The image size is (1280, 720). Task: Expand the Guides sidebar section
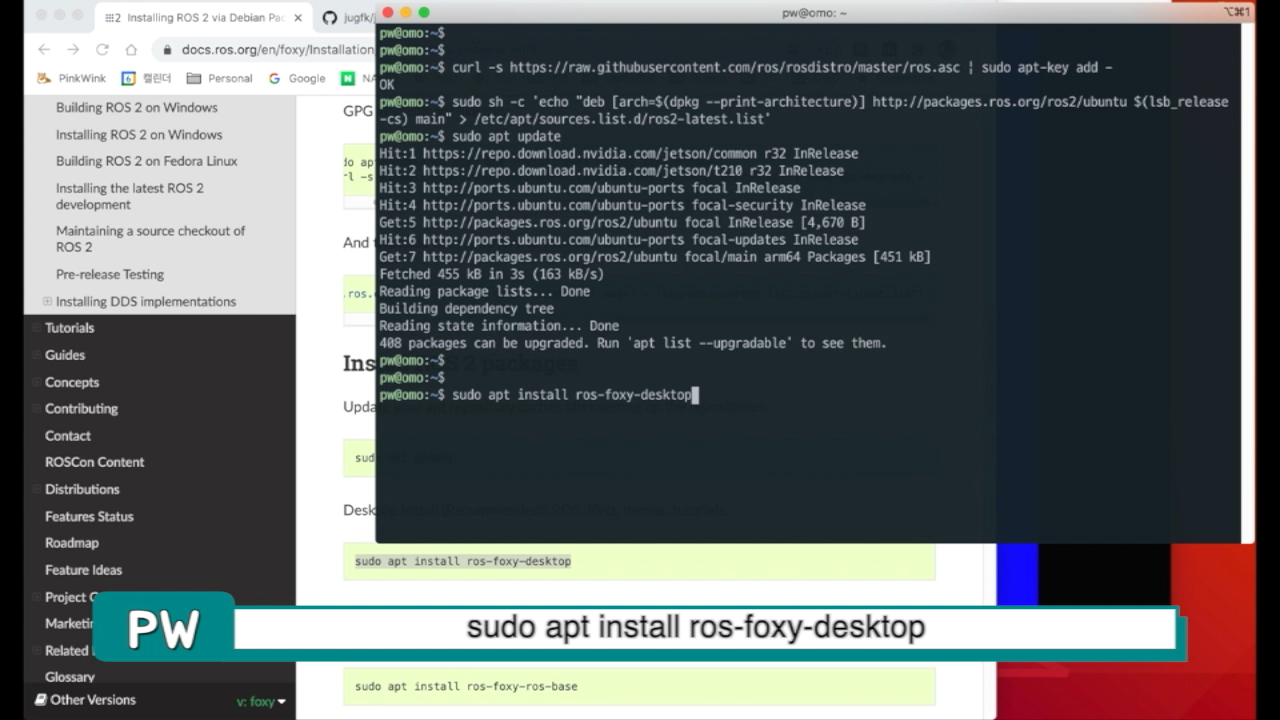pyautogui.click(x=36, y=355)
